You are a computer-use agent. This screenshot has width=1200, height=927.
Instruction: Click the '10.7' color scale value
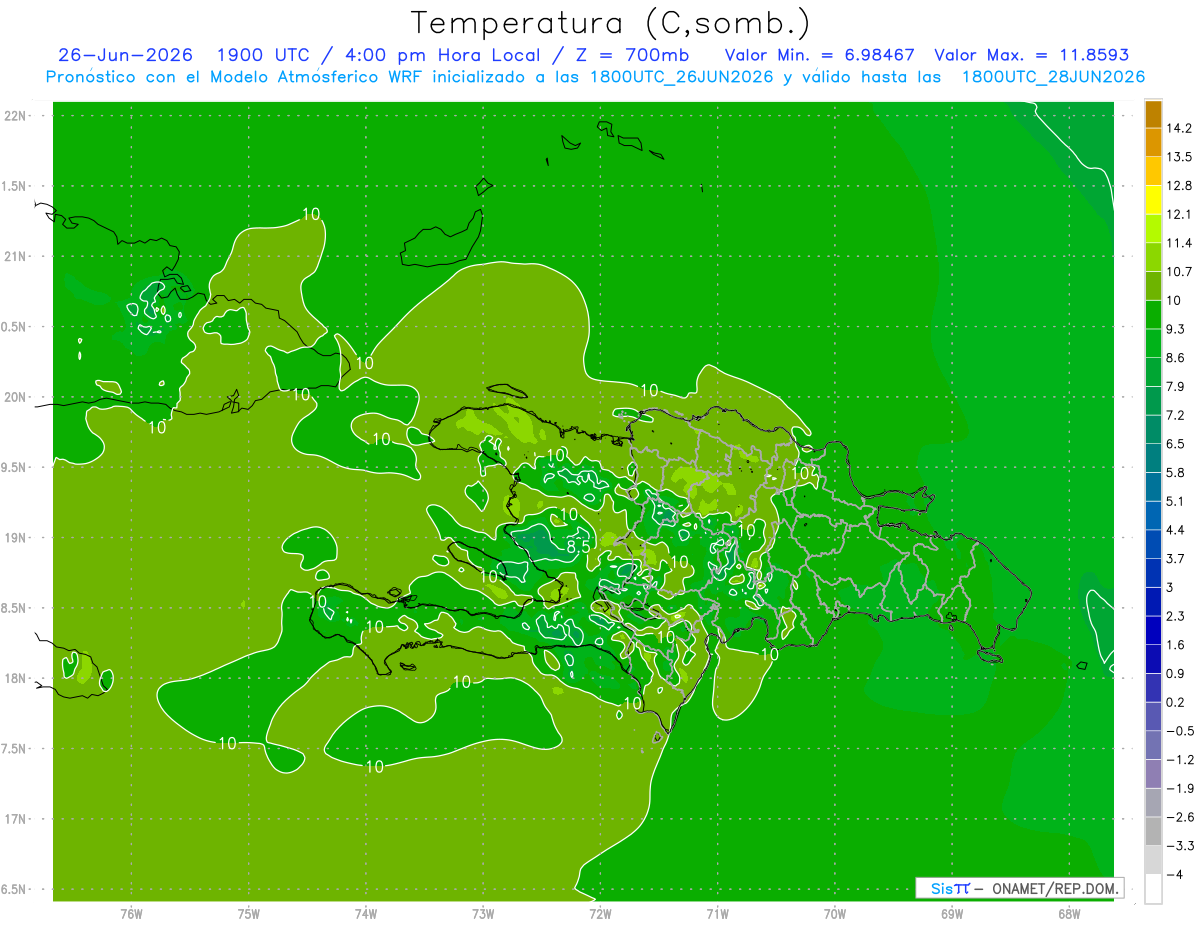[x=1179, y=272]
